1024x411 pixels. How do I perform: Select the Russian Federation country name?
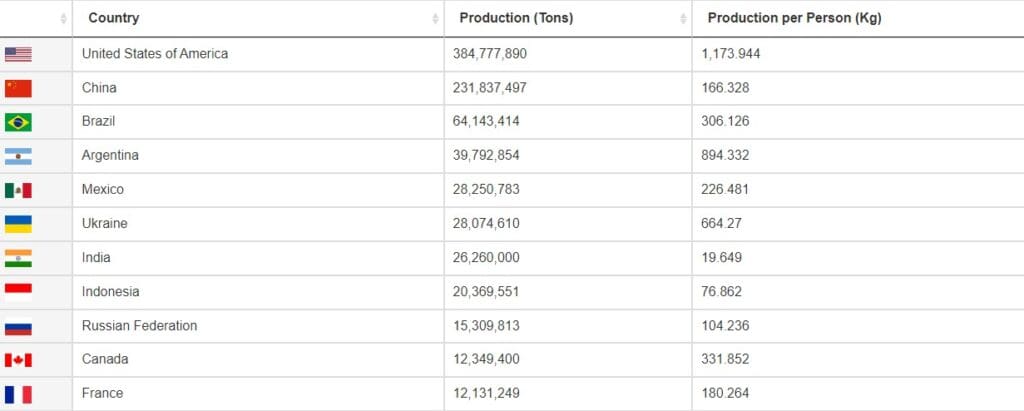139,325
